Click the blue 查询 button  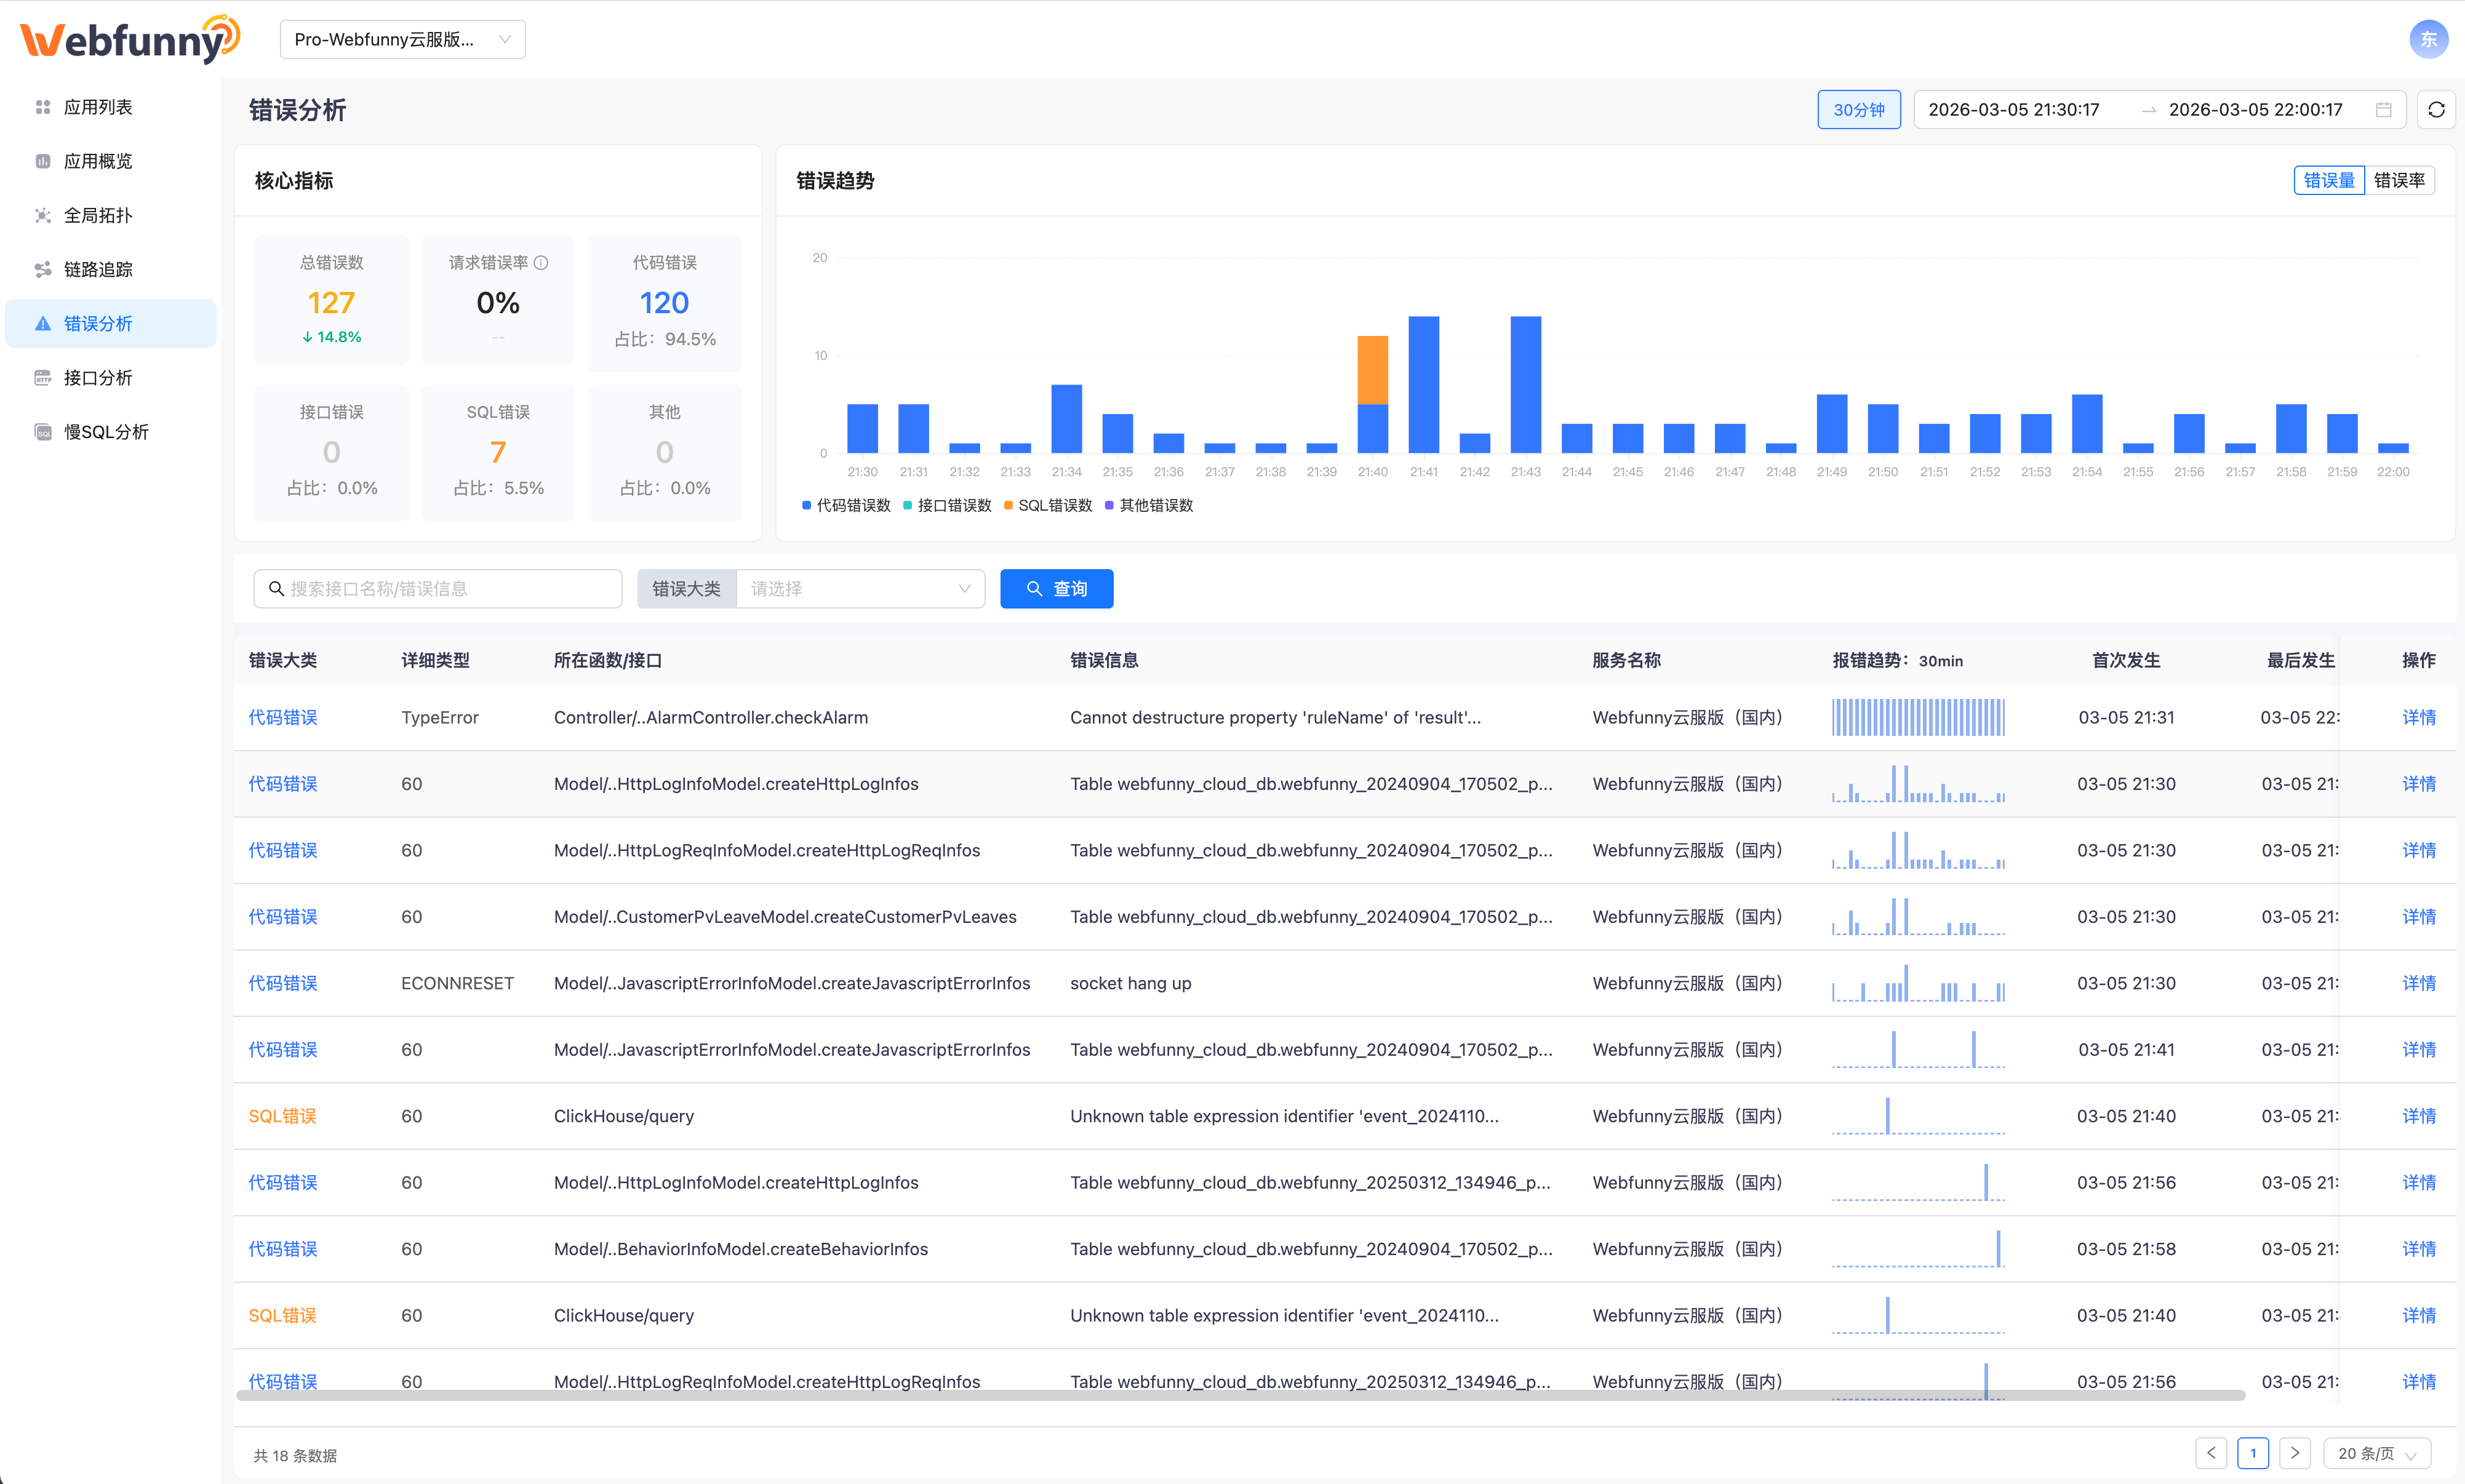click(1056, 589)
